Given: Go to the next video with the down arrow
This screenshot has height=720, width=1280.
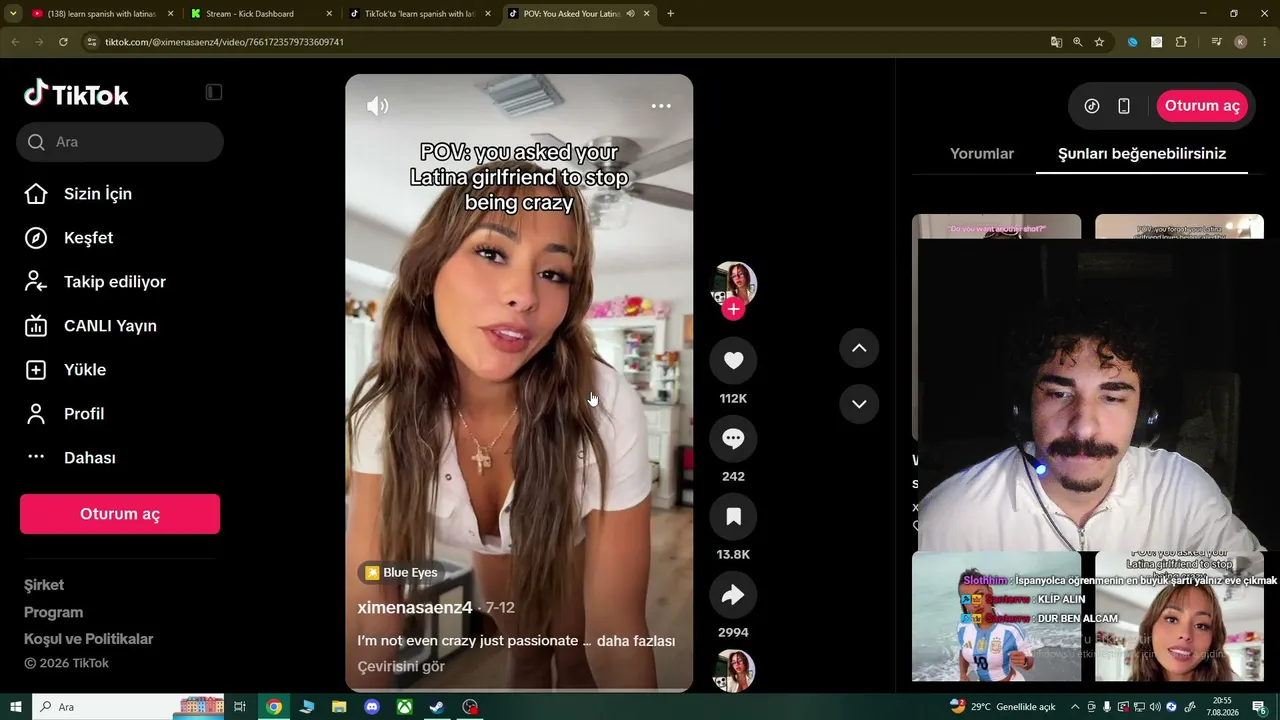Looking at the screenshot, I should (859, 404).
